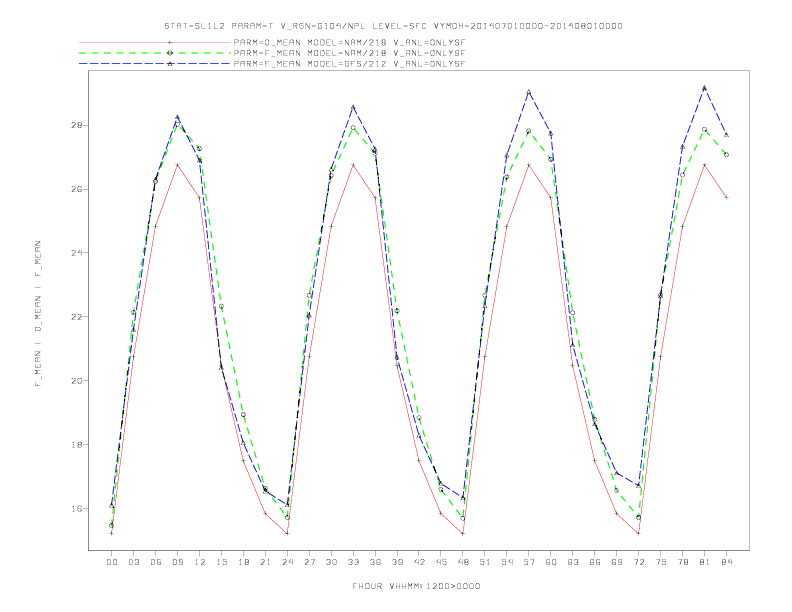Click y-axis tick label 22

point(76,317)
